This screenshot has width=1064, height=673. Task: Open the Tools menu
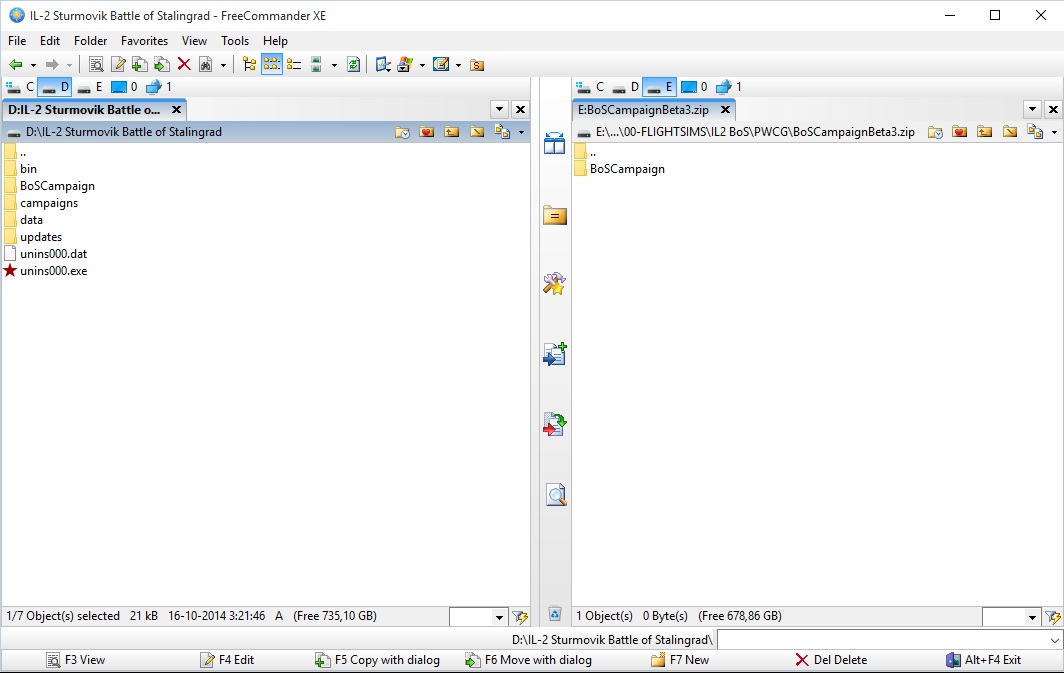coord(235,41)
